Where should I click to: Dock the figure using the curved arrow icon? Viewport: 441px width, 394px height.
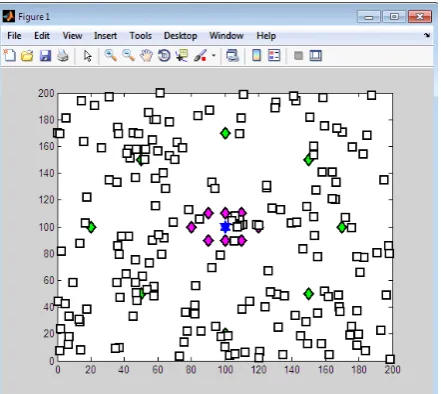(427, 35)
